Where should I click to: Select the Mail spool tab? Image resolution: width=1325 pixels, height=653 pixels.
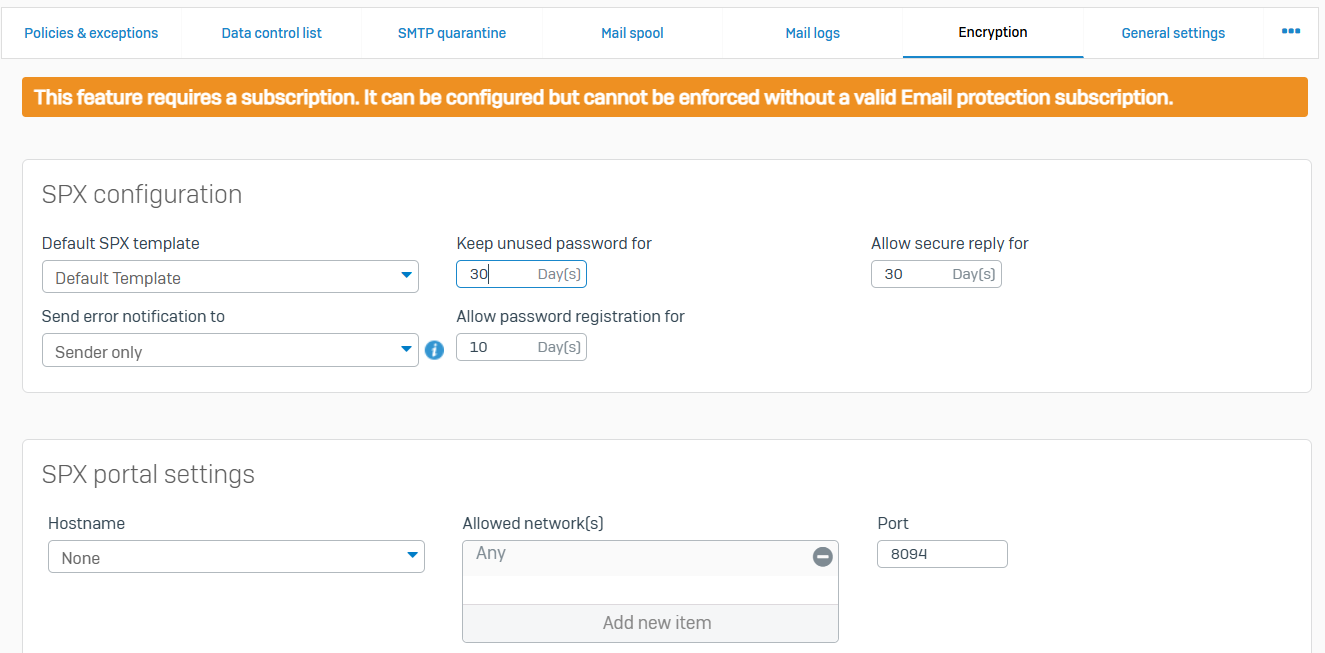632,33
